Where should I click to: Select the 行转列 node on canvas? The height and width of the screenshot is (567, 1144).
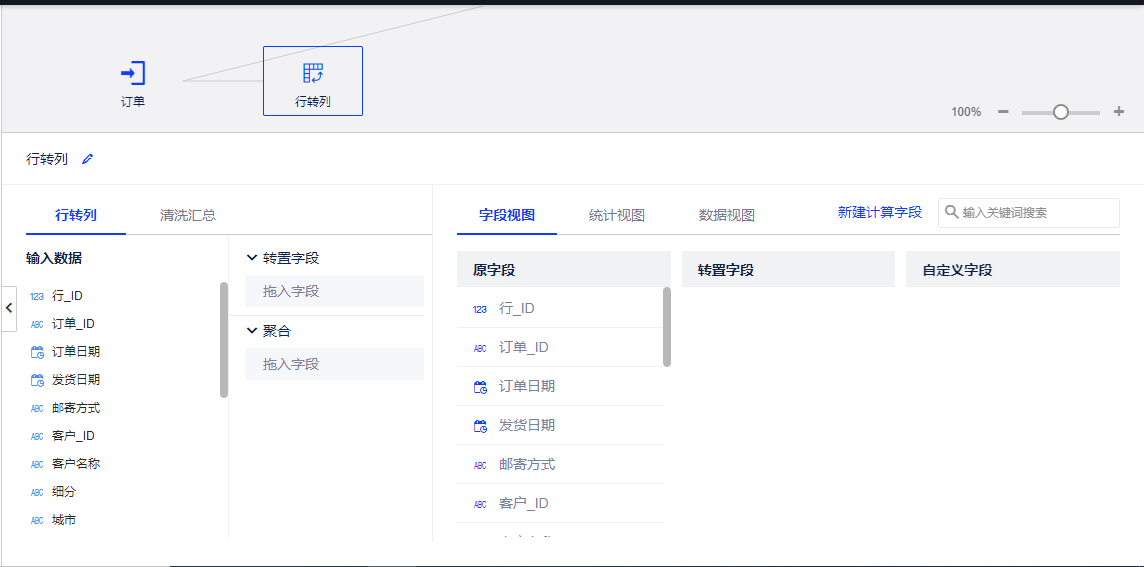click(313, 80)
